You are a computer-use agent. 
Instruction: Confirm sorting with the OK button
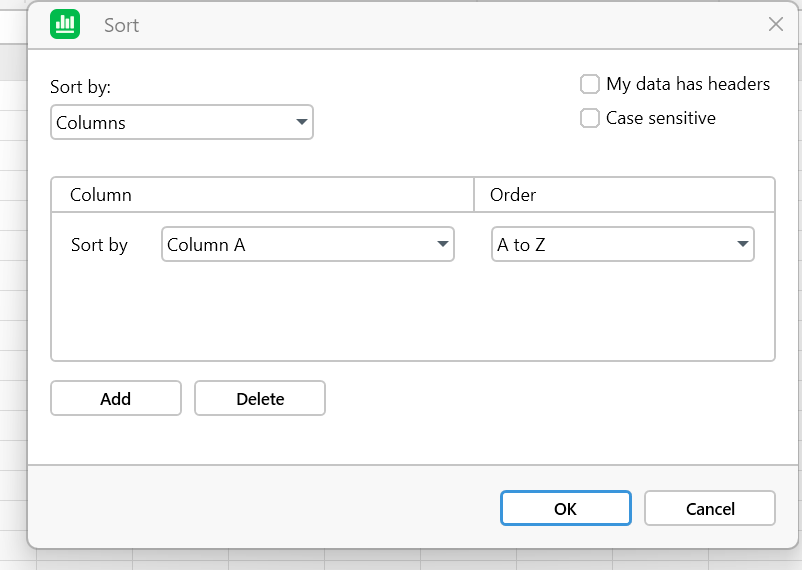click(565, 508)
